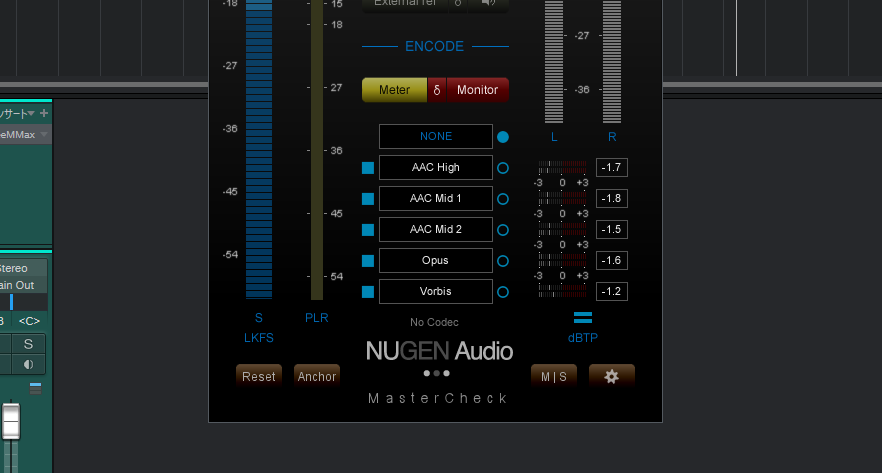The width and height of the screenshot is (882, 473).
Task: Select the AAC Mid 2 radio button
Action: point(503,229)
